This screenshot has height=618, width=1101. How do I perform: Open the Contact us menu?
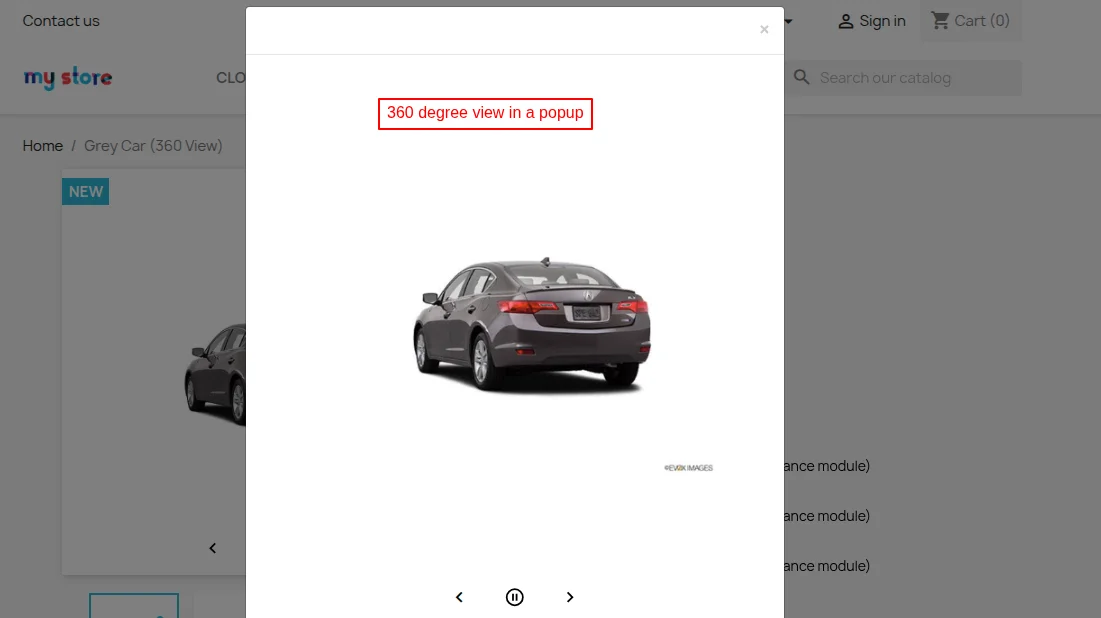tap(61, 20)
